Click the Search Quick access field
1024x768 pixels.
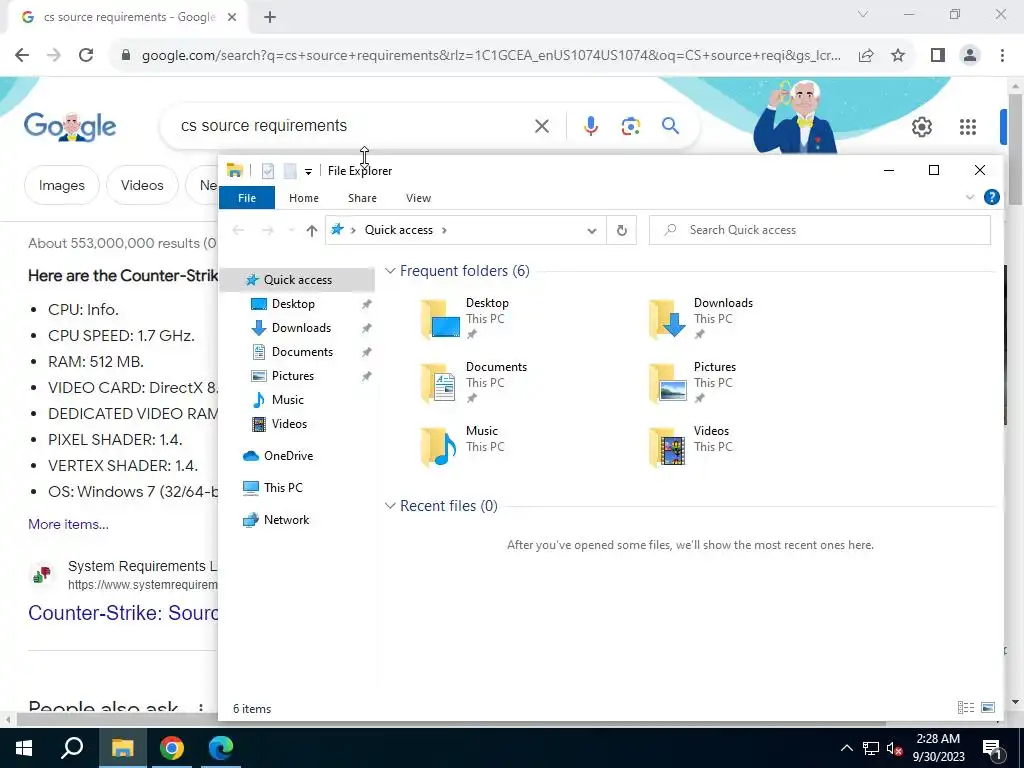click(820, 230)
